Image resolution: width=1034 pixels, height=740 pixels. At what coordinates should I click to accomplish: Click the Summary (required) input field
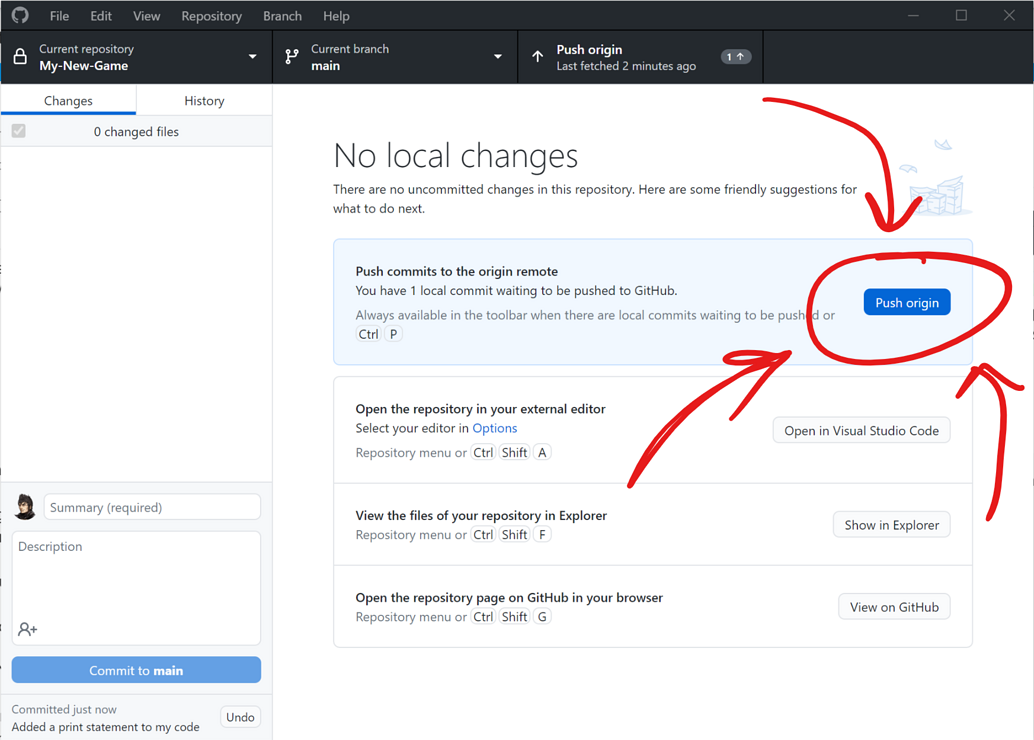pyautogui.click(x=152, y=507)
